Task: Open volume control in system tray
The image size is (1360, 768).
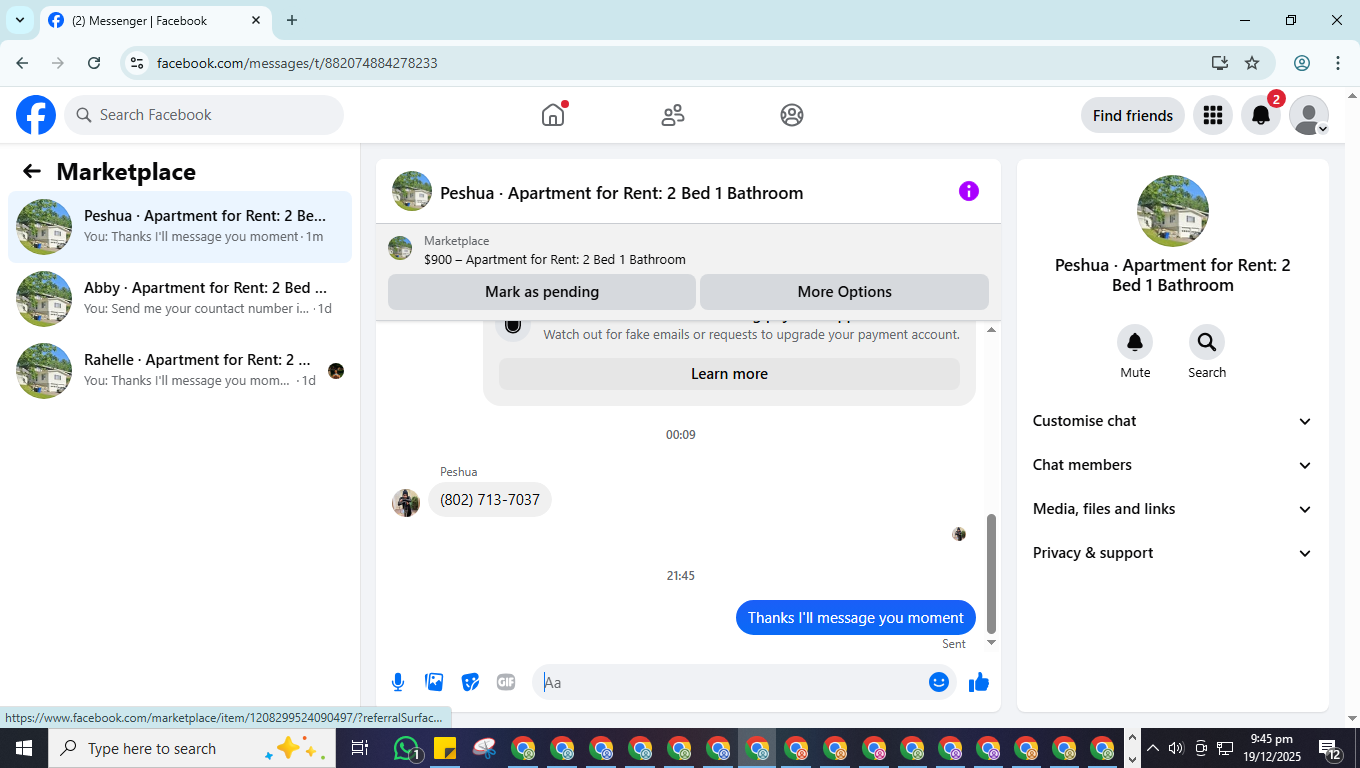Action: click(x=1177, y=748)
